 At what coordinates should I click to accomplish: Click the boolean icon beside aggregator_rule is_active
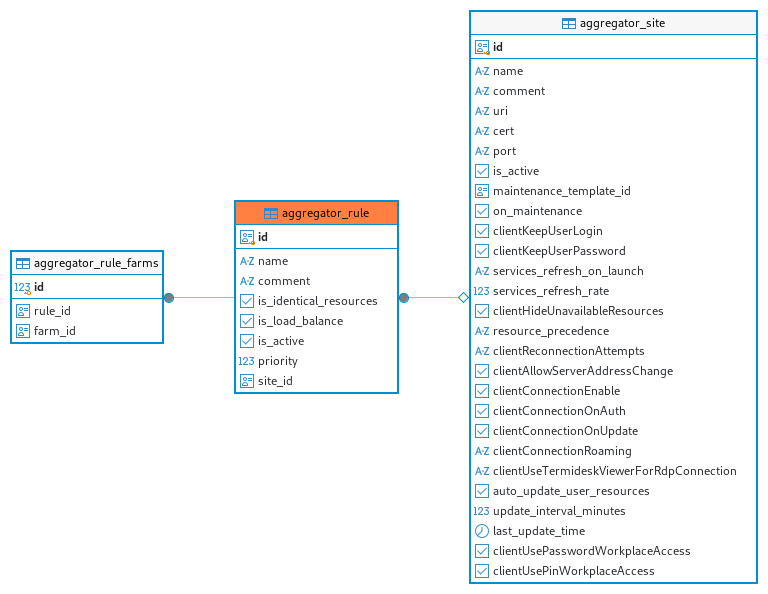[x=247, y=341]
